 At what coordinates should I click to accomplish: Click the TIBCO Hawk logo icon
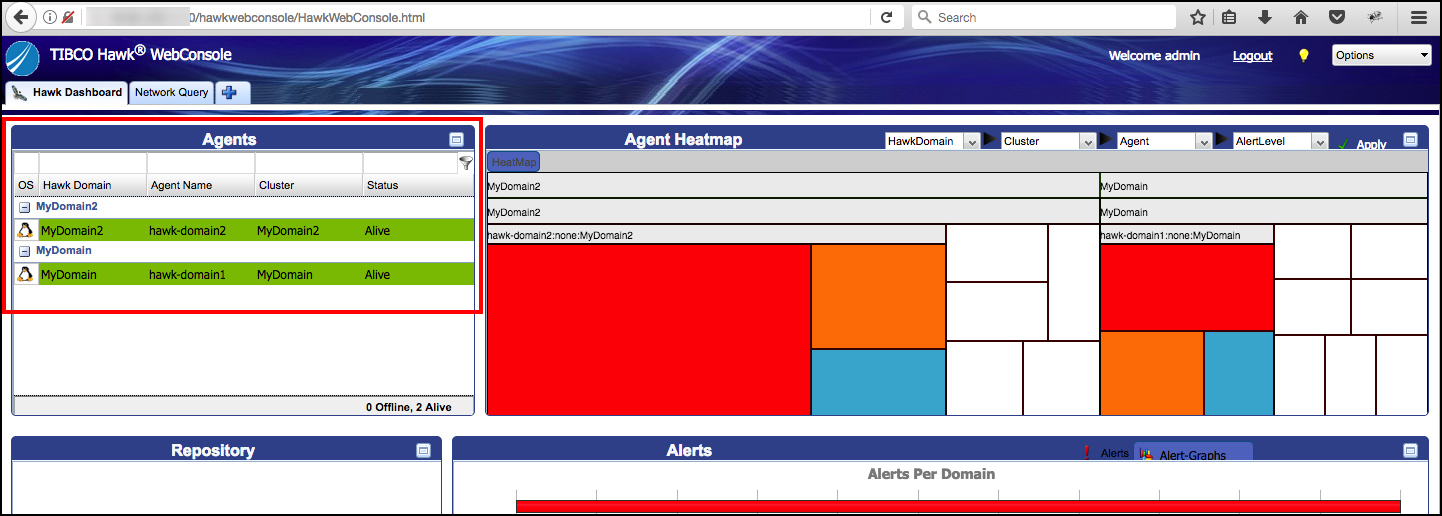[x=23, y=58]
